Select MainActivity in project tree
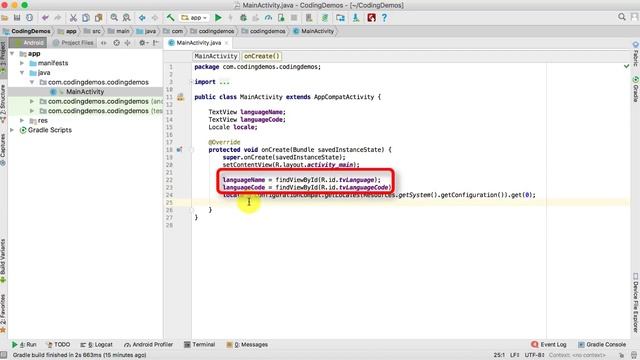 85,92
